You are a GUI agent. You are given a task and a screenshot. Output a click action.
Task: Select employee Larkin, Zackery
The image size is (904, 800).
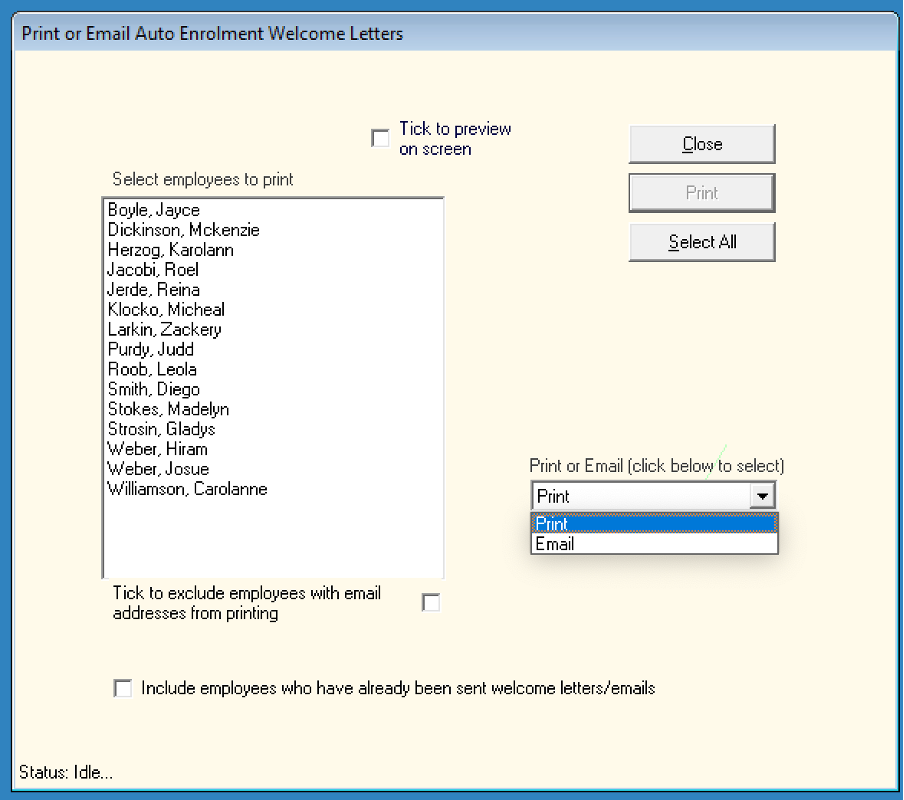pos(164,330)
